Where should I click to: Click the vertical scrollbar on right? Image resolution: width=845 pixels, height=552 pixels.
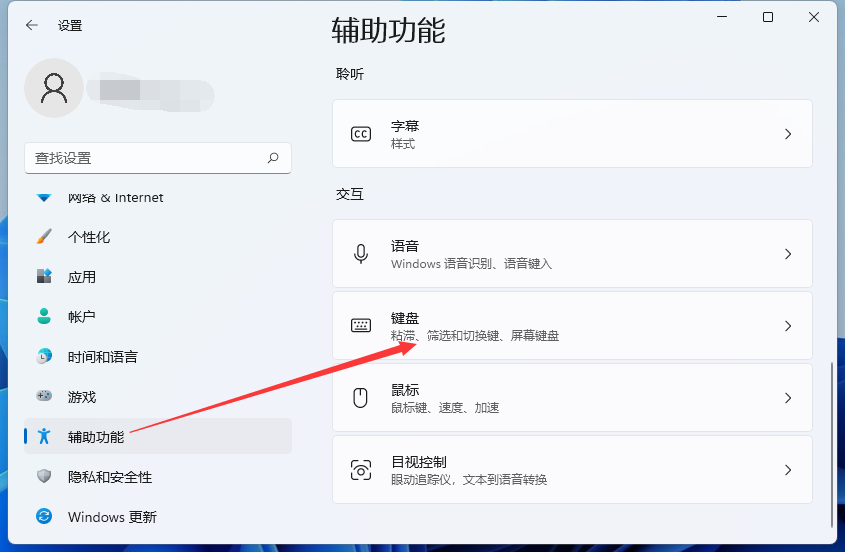coord(832,440)
